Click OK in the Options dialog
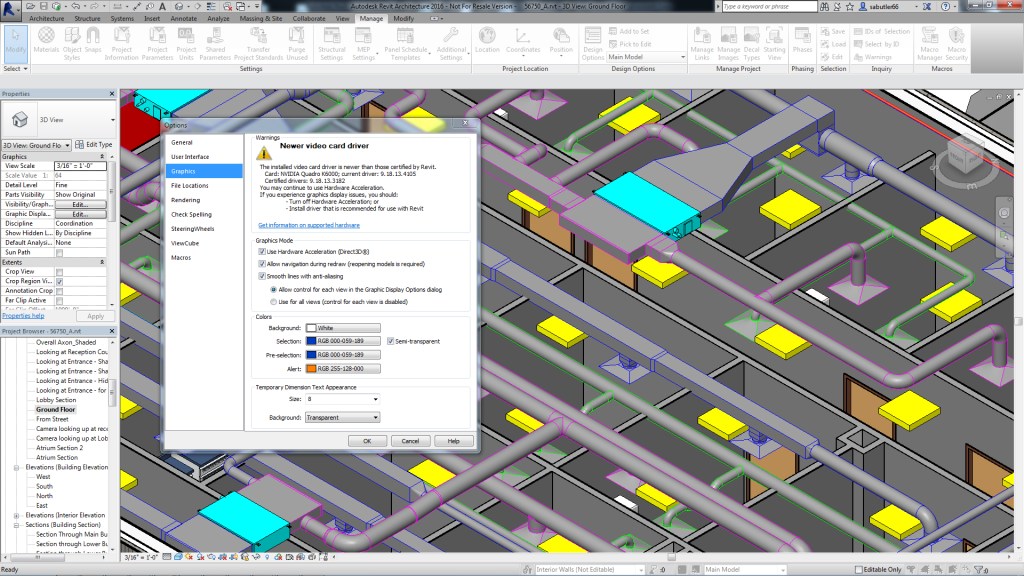Viewport: 1024px width, 576px height. 367,440
